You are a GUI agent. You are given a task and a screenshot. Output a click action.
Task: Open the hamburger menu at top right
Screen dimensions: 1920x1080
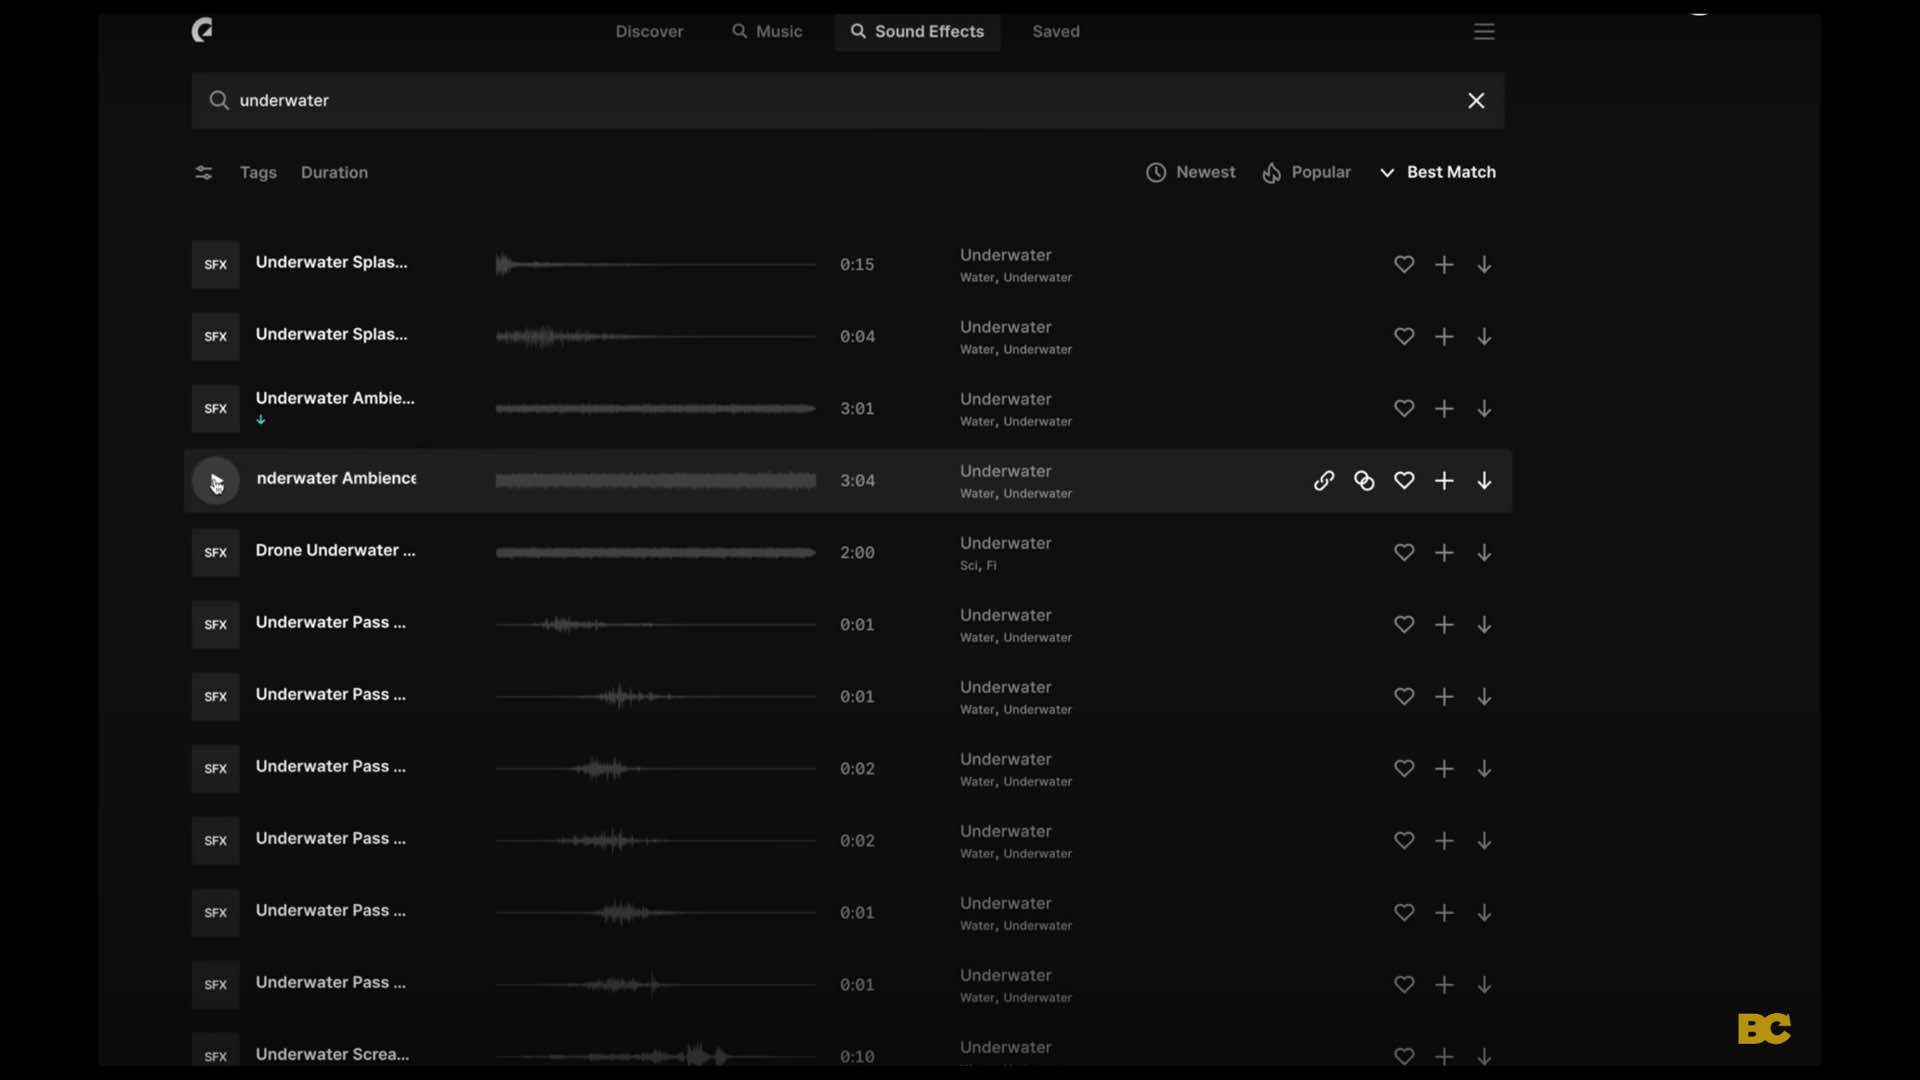1484,32
